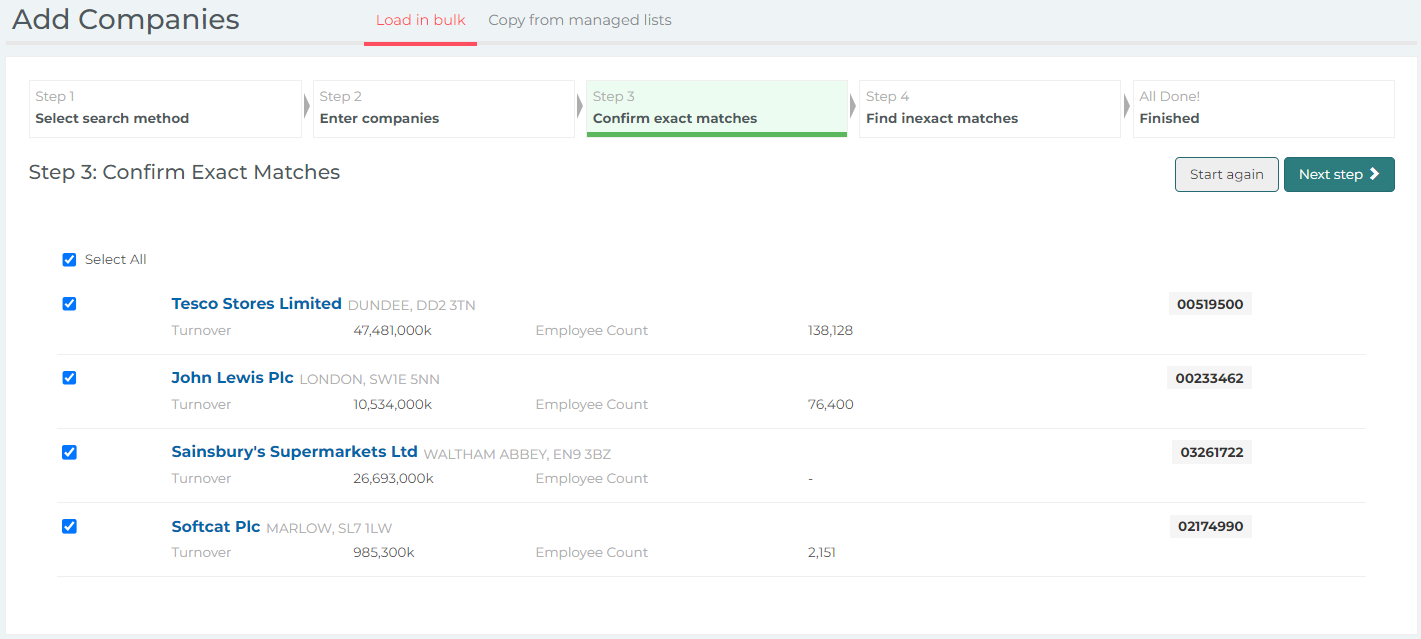The height and width of the screenshot is (639, 1421).
Task: Uncheck the Tesco Stores Limited checkbox
Action: coord(69,304)
